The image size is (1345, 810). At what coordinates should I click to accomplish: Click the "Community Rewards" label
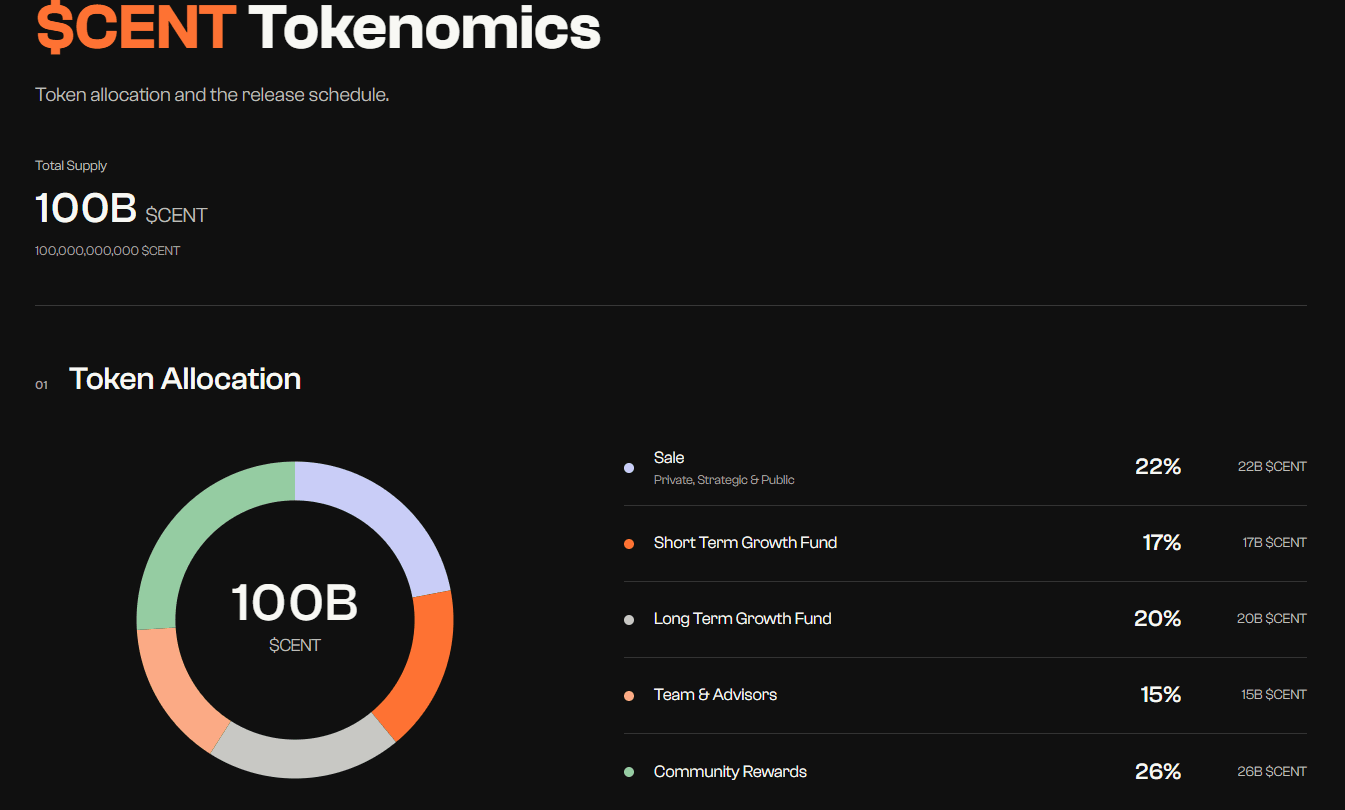tap(730, 771)
